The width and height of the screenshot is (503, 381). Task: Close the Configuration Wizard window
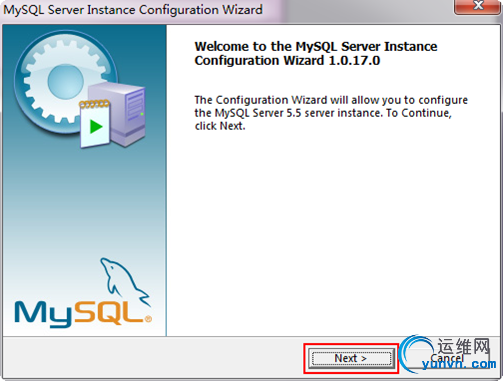click(x=478, y=6)
